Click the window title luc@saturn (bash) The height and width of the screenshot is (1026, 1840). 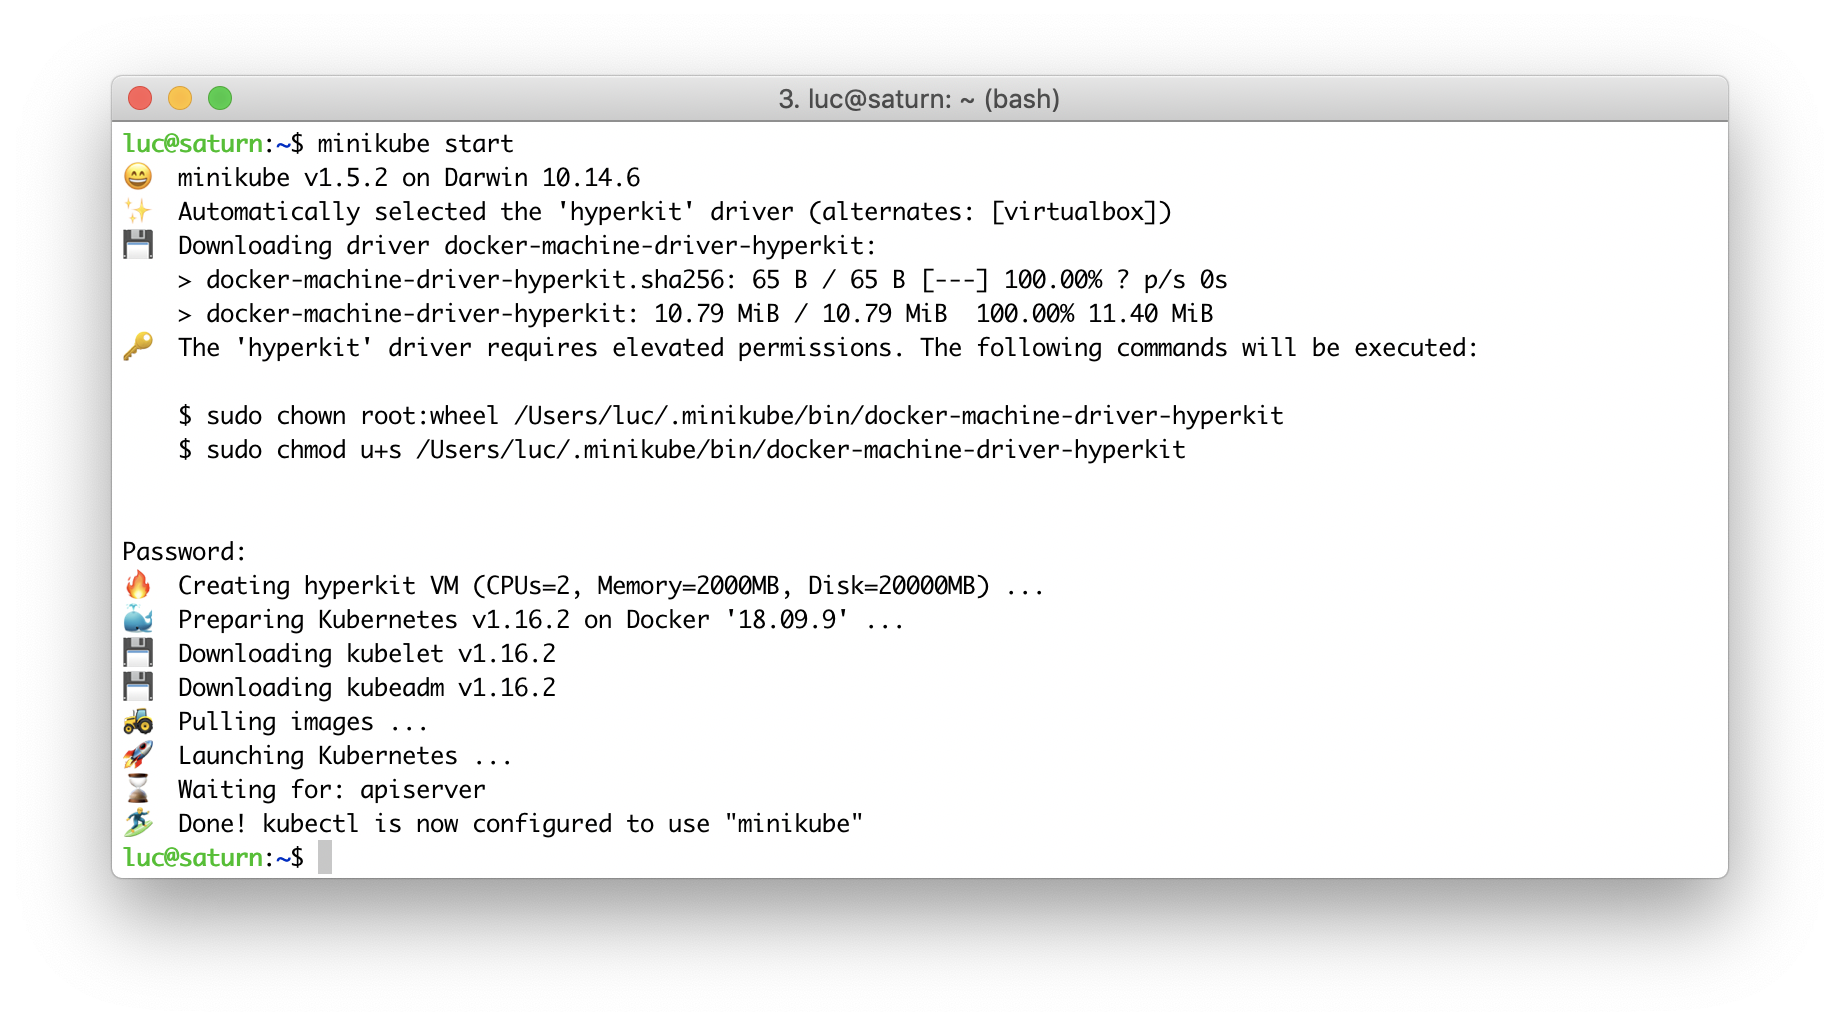pos(919,99)
